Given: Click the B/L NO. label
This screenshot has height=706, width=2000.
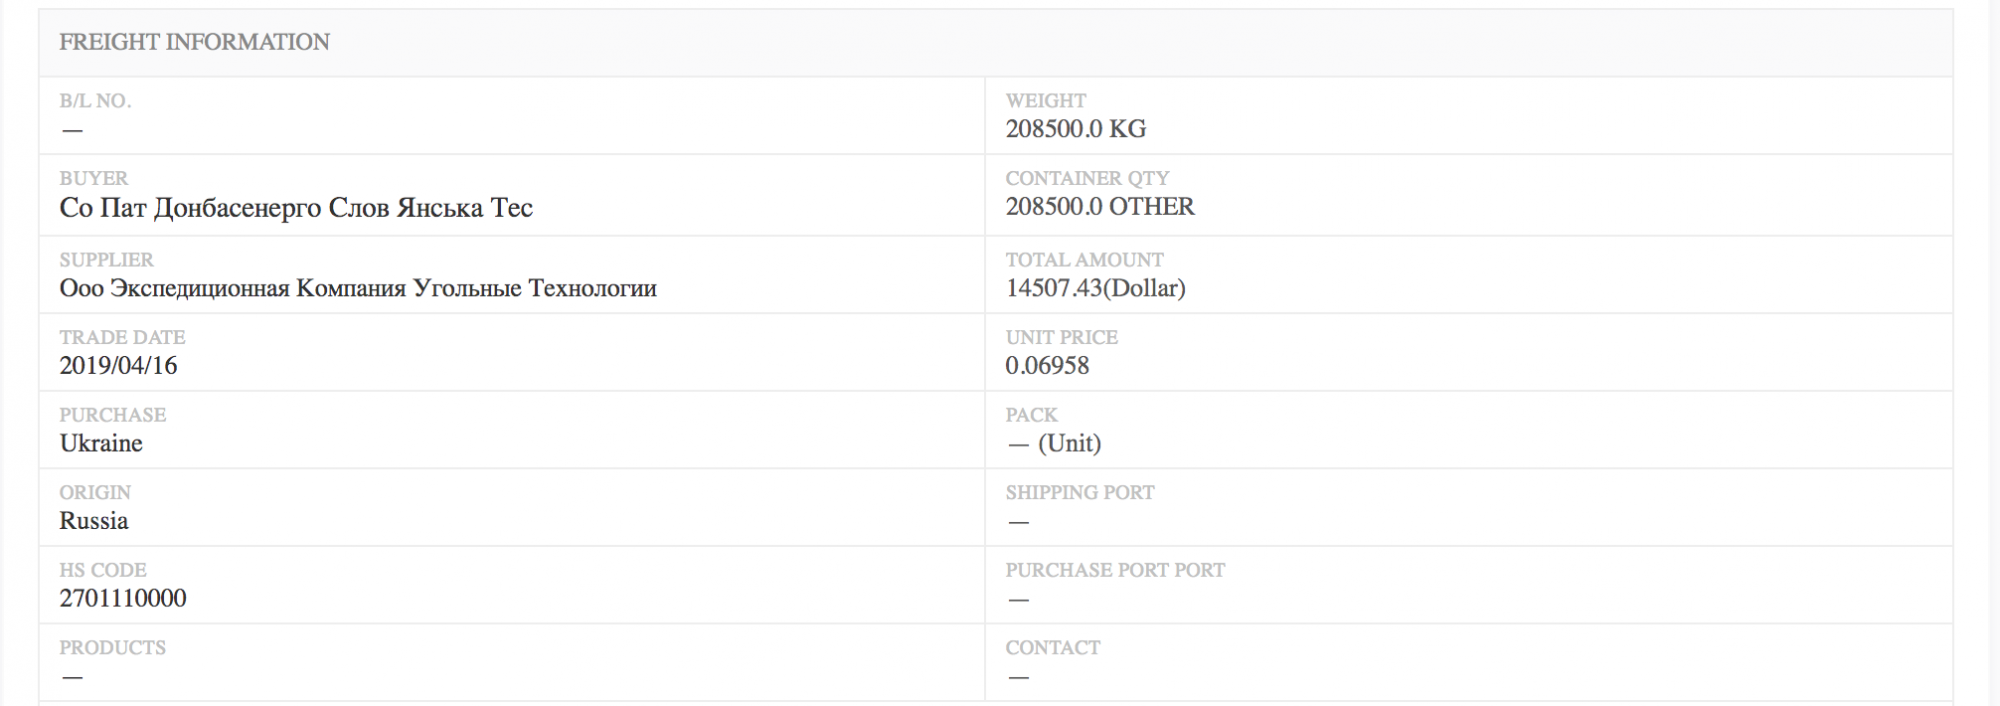Looking at the screenshot, I should 95,101.
